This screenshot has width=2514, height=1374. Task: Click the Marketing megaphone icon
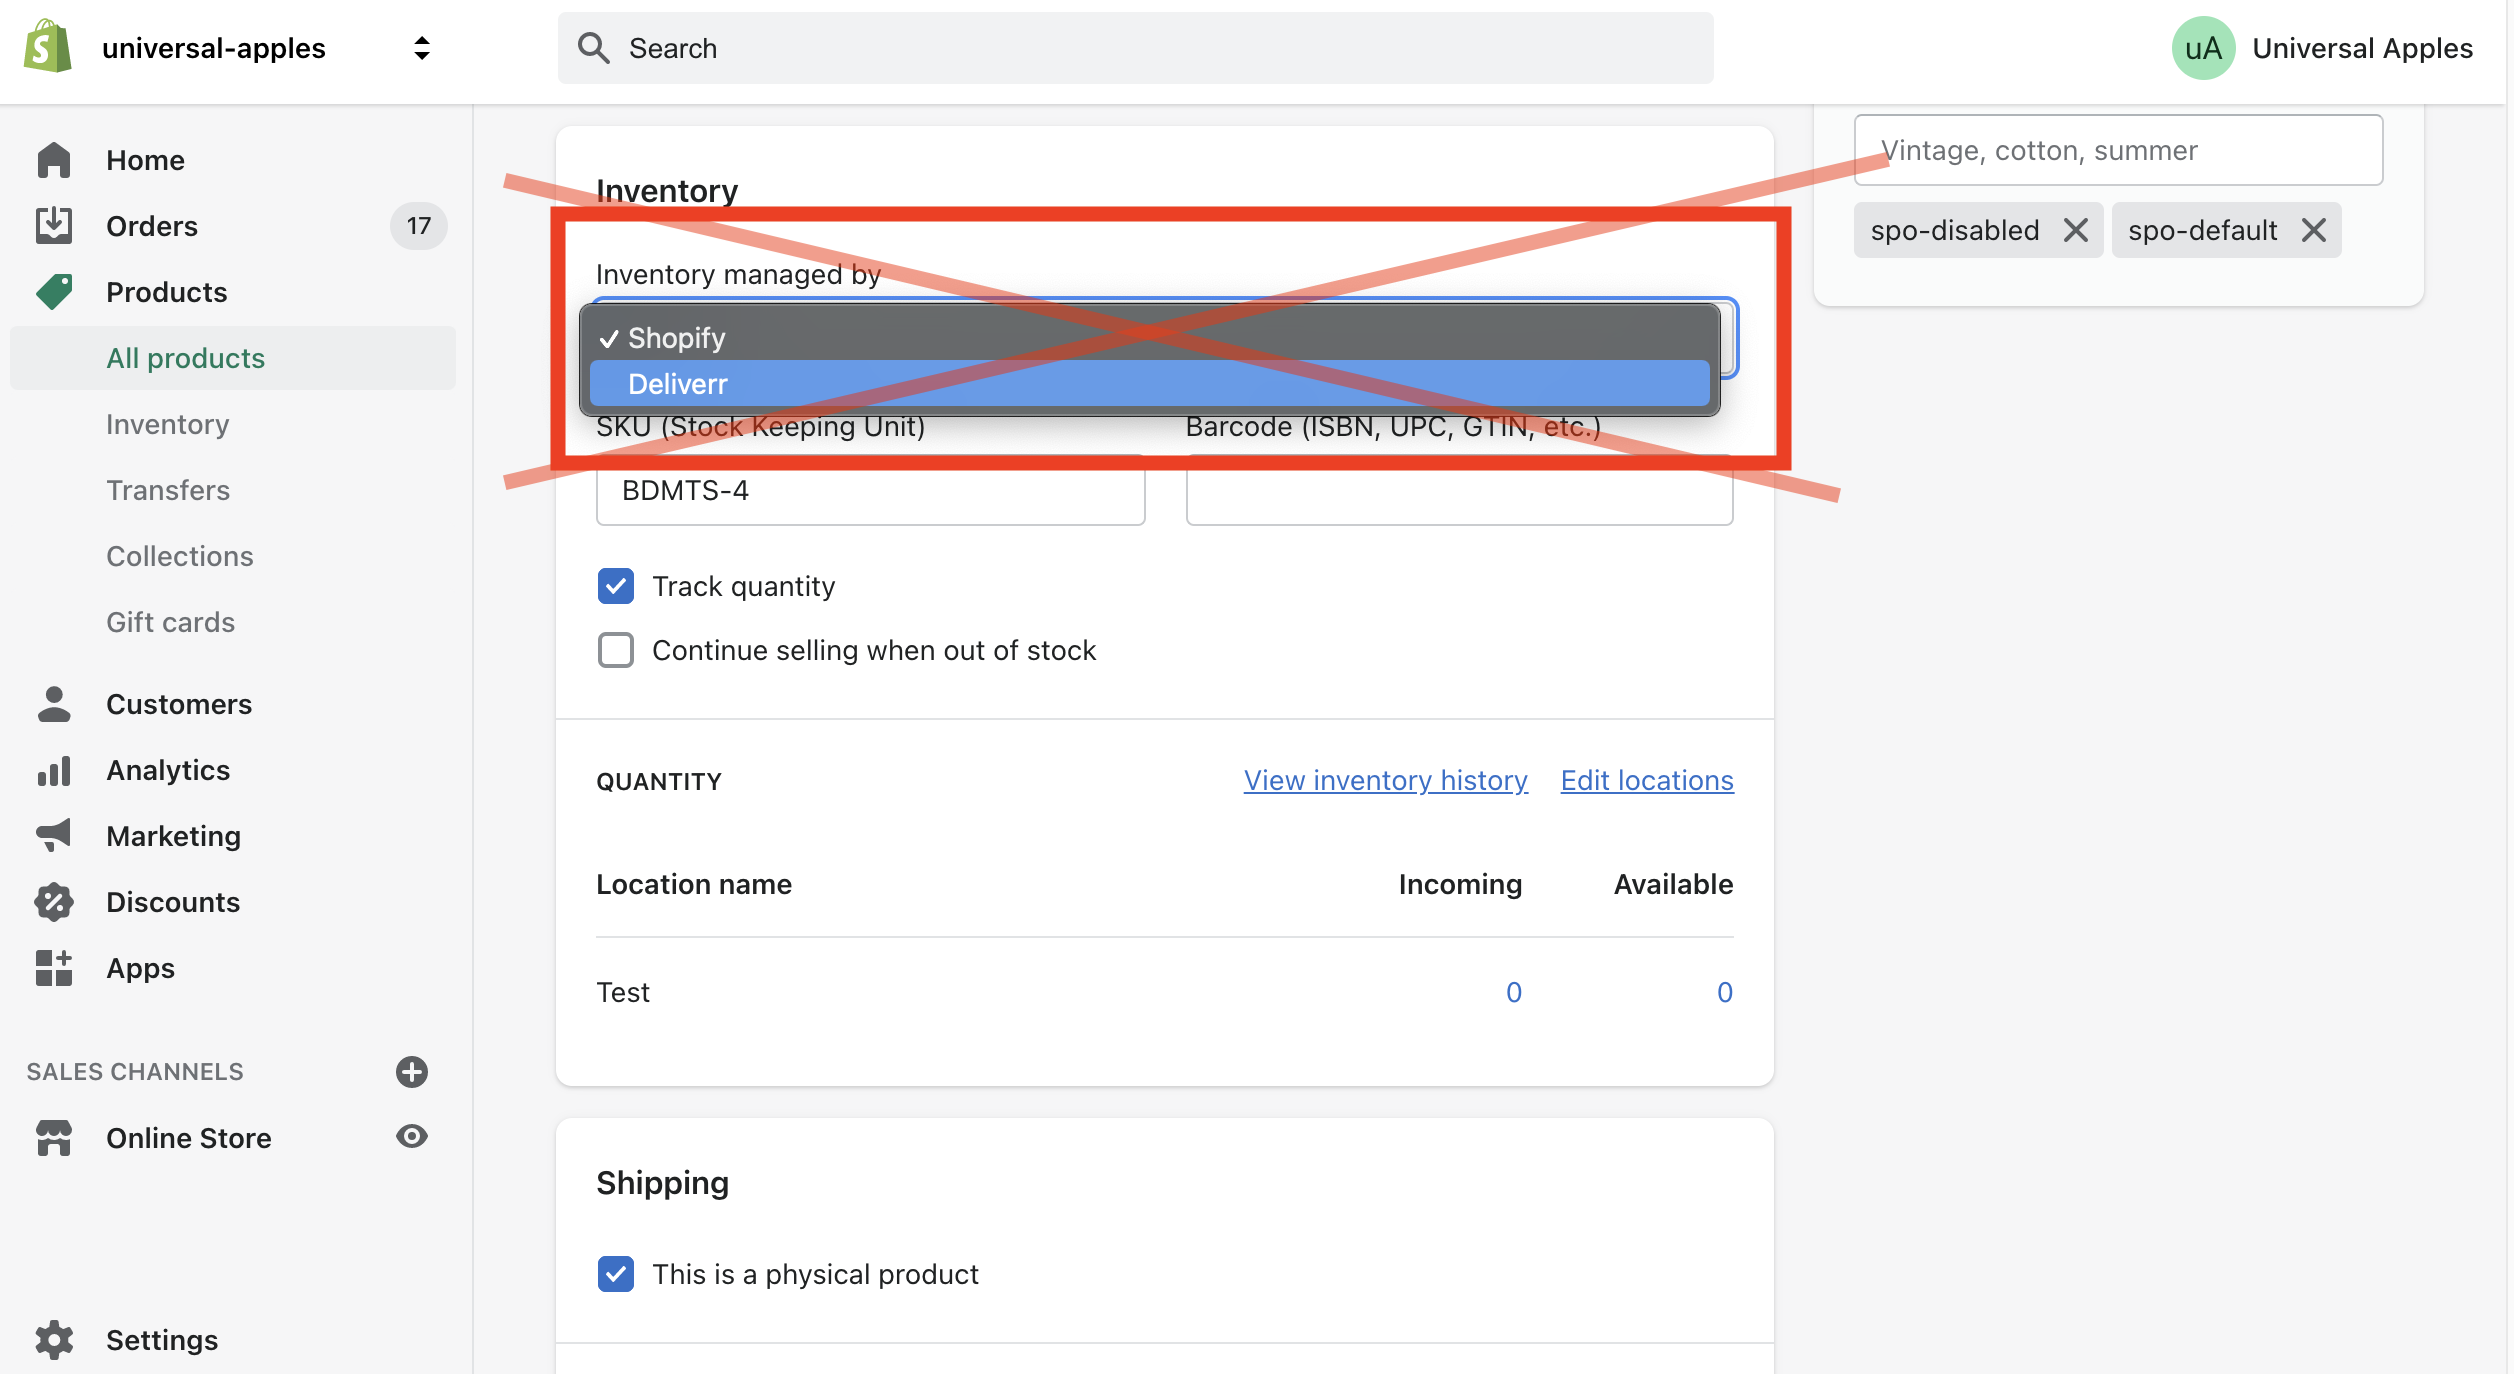(x=54, y=835)
